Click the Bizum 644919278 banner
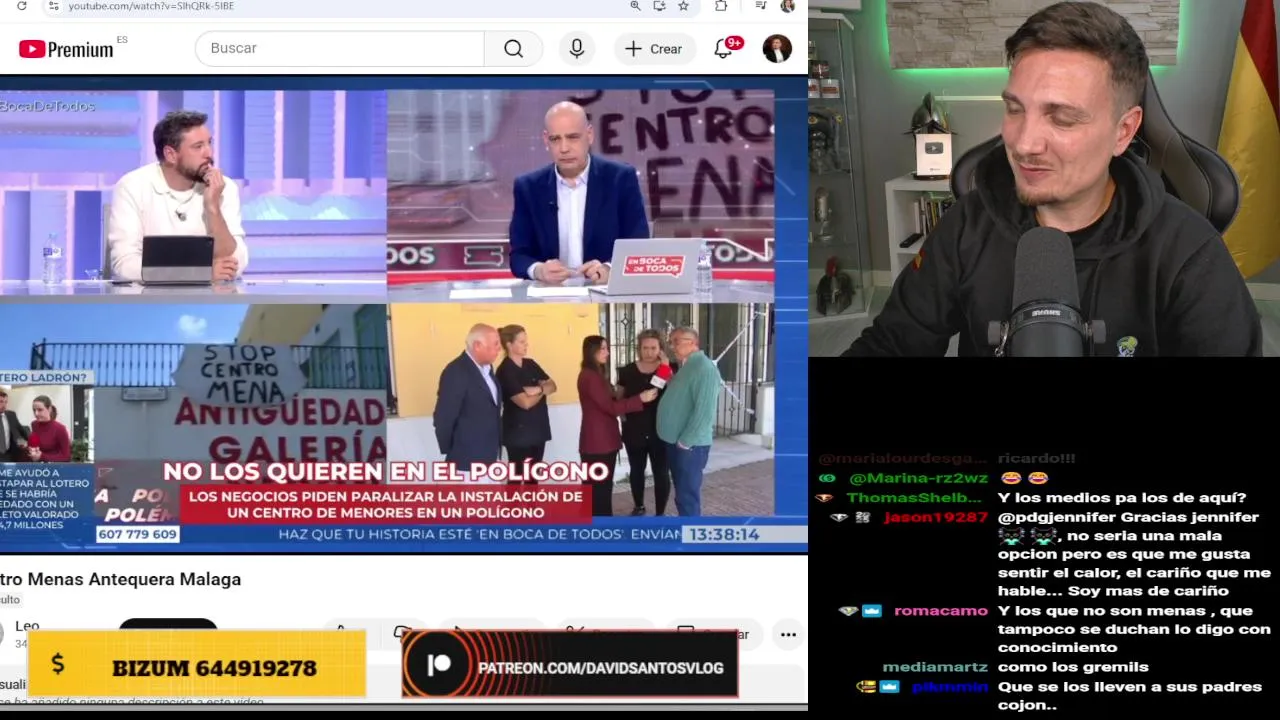1280x720 pixels. click(x=197, y=664)
